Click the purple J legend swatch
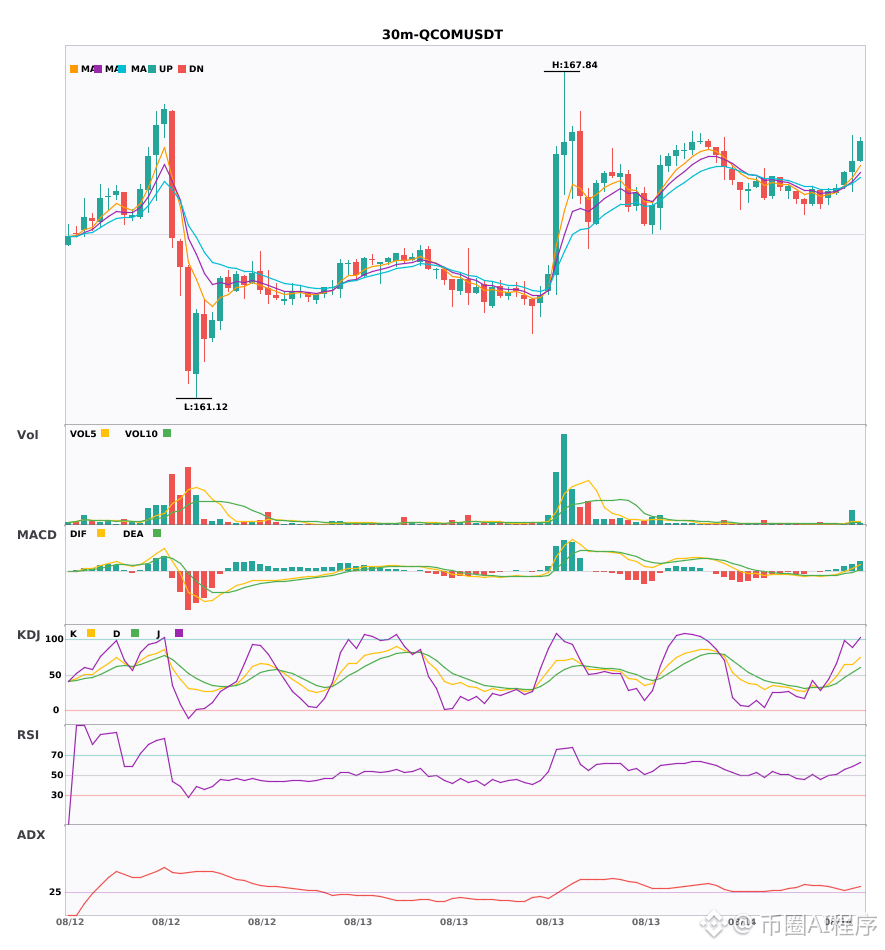 coord(179,633)
